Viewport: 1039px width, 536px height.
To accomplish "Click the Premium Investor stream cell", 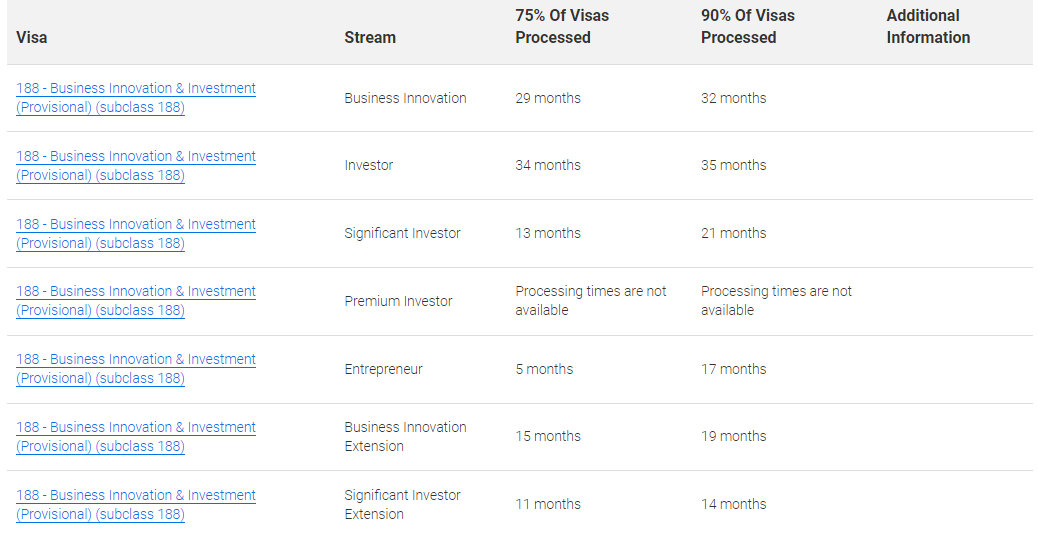I will 398,301.
